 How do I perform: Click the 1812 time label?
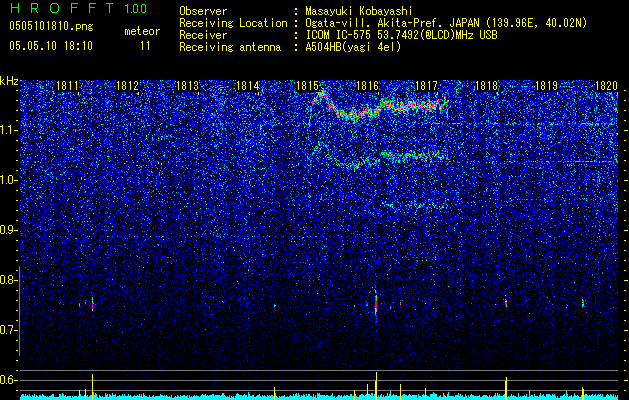127,86
